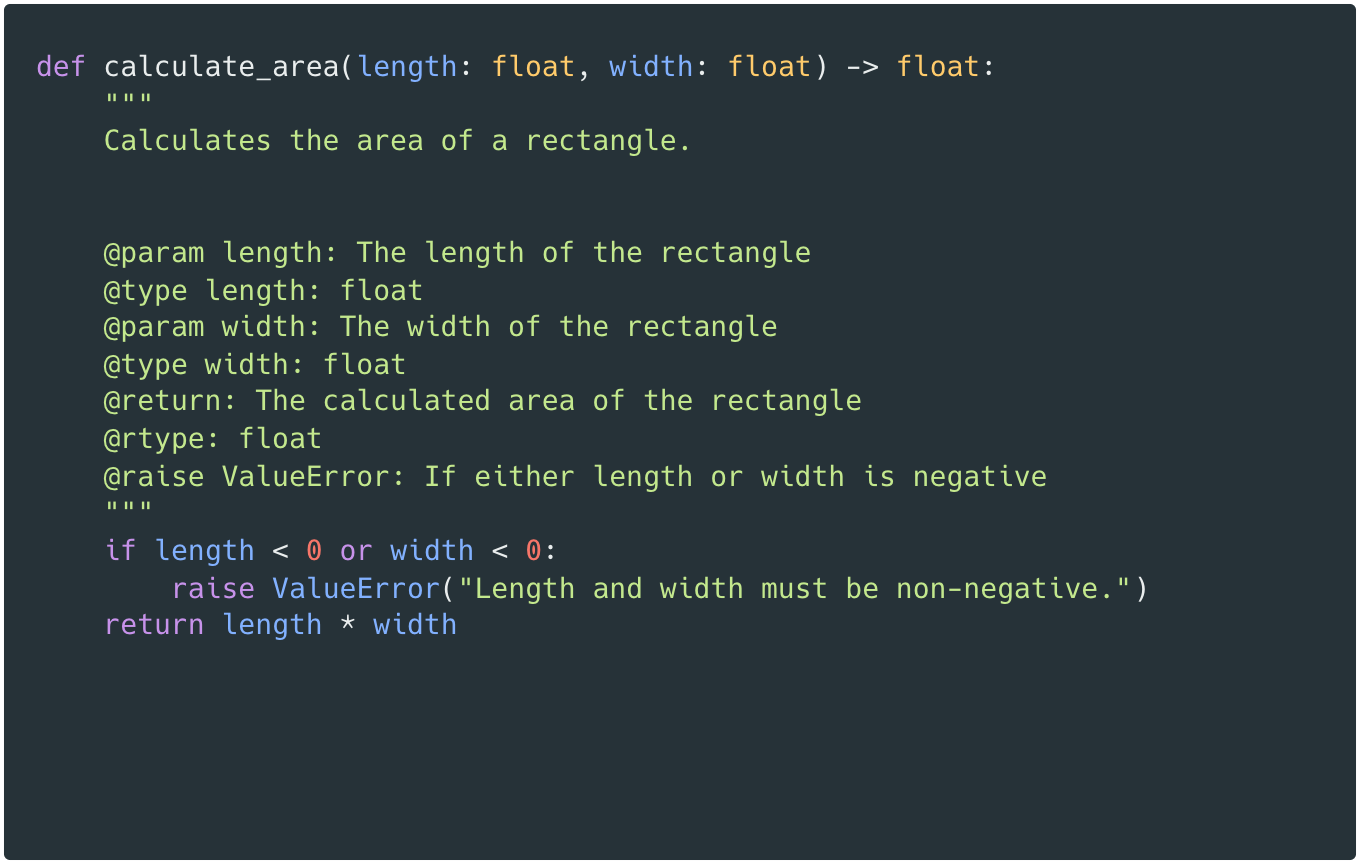
Task: Click the '@param width' docstring line
Action: point(440,327)
